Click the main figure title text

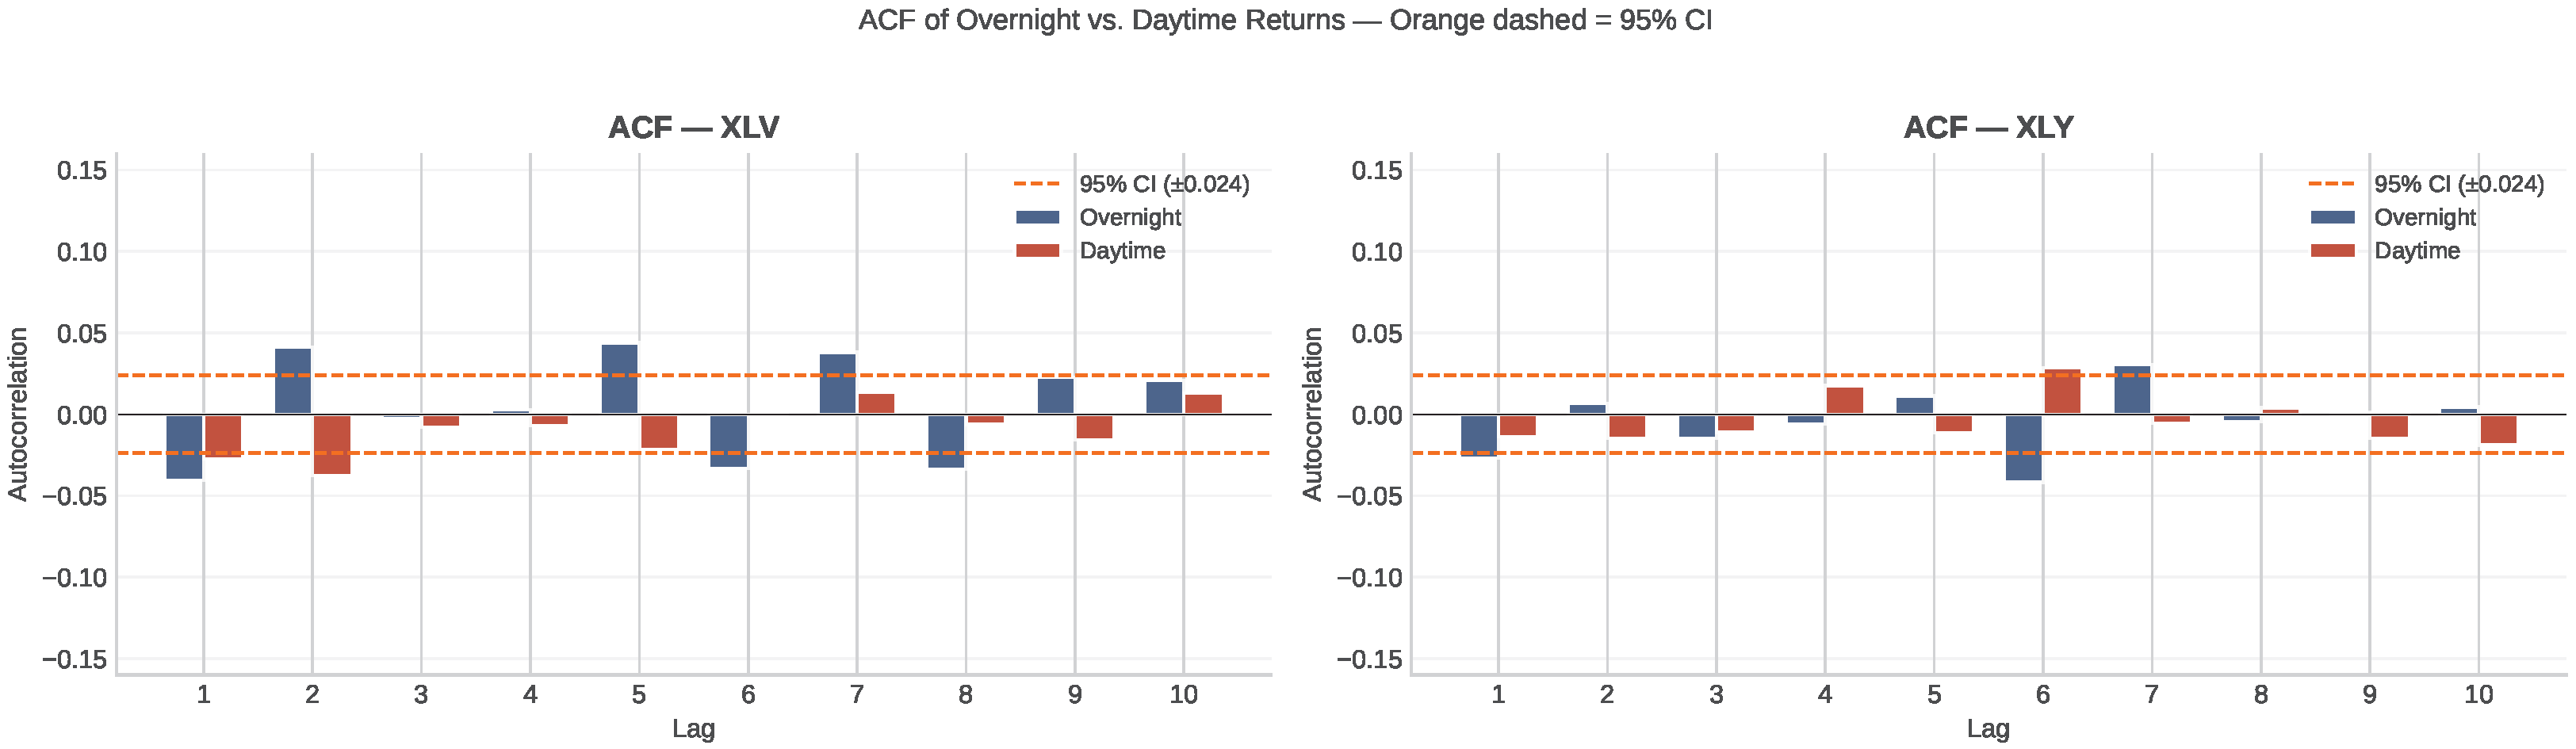pos(1285,20)
